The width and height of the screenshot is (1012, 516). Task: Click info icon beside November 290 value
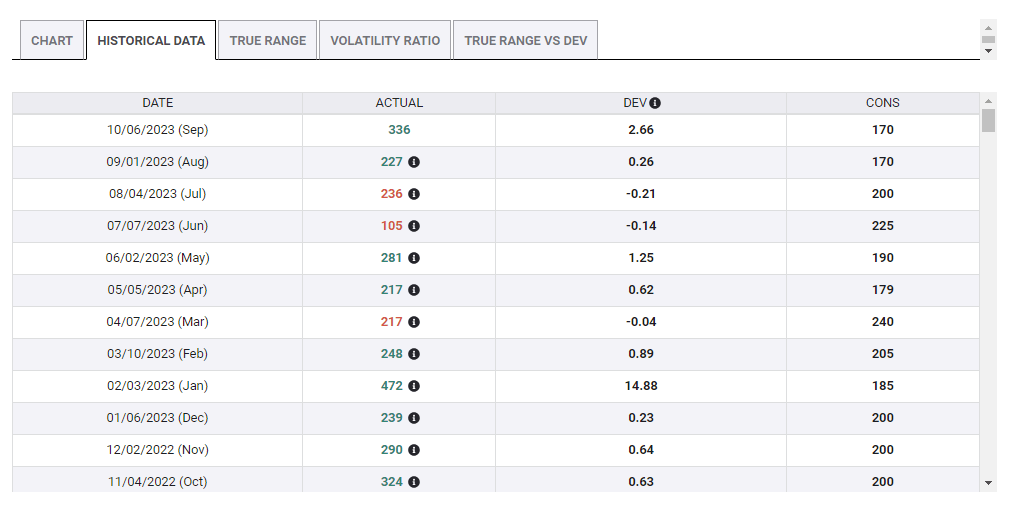[x=414, y=450]
